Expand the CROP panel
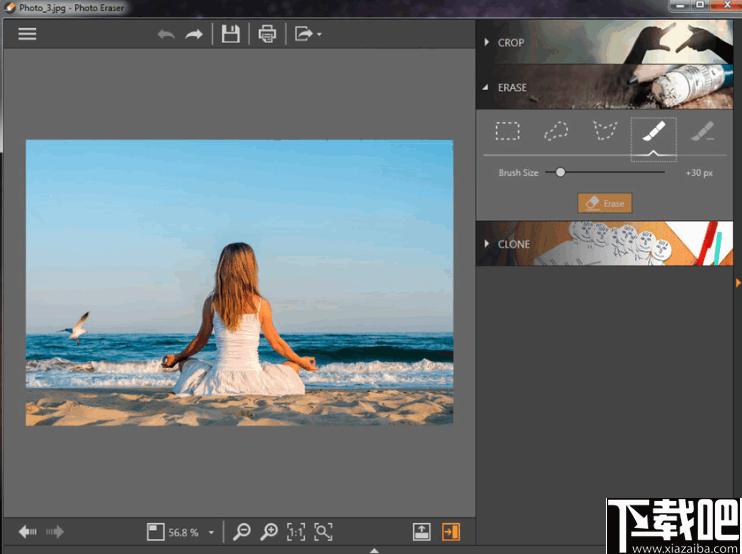 pyautogui.click(x=604, y=43)
